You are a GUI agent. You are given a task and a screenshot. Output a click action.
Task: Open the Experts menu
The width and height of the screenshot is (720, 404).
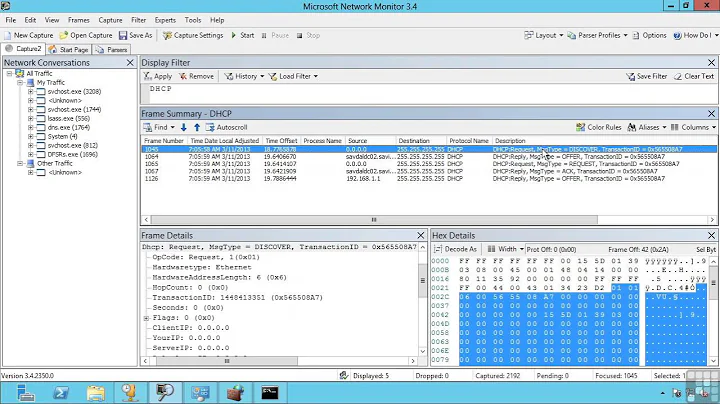point(165,20)
